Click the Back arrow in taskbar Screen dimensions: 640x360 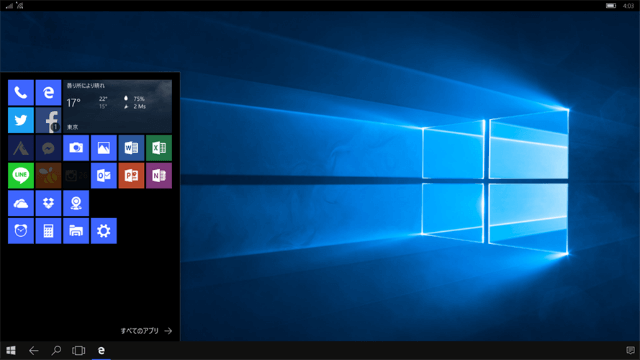[x=33, y=350]
